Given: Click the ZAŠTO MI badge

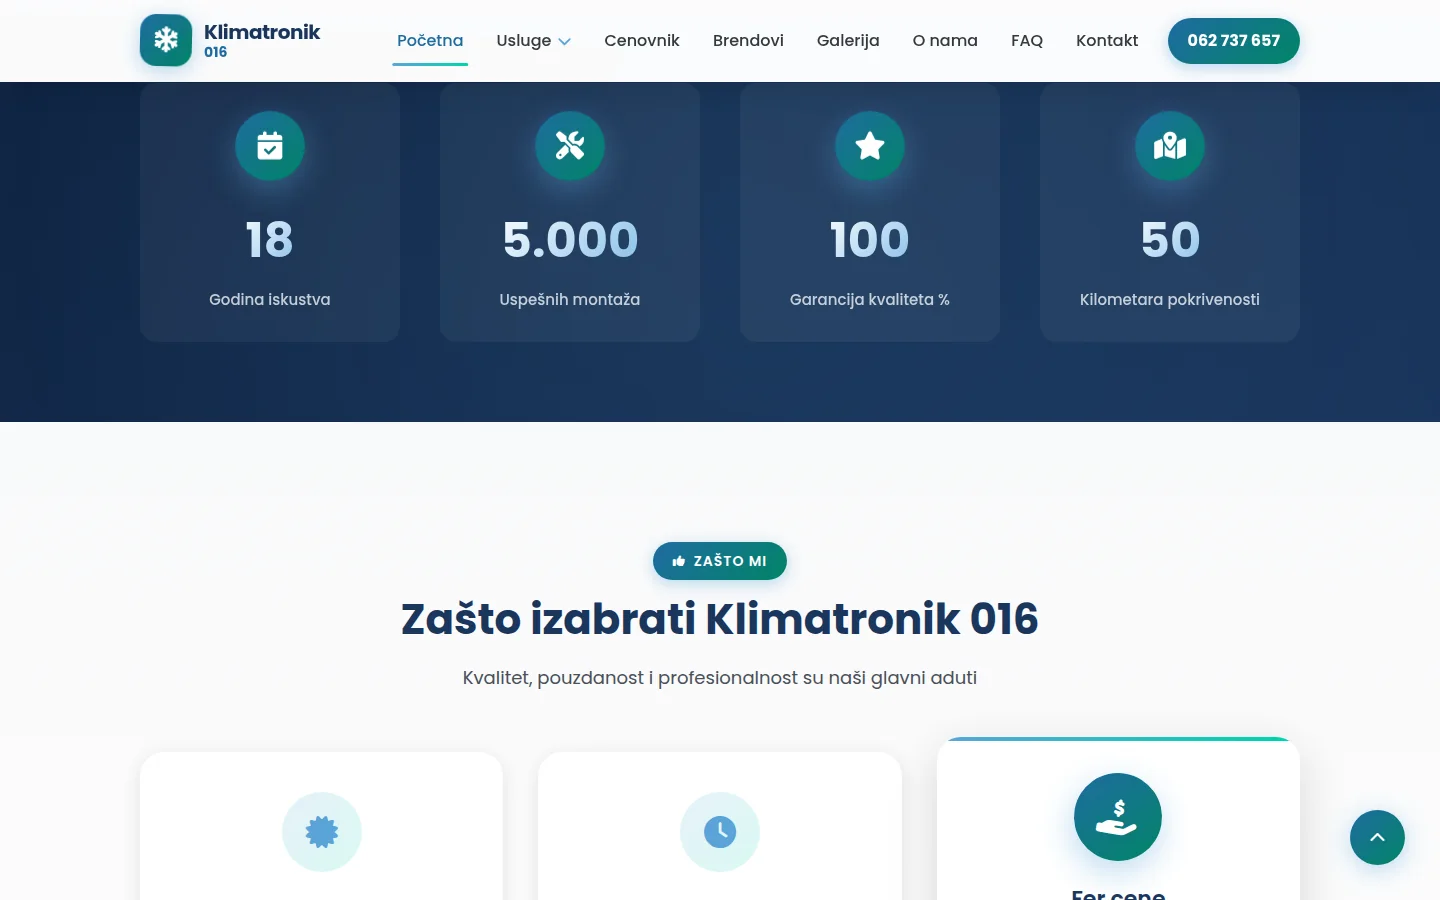Looking at the screenshot, I should click(720, 561).
